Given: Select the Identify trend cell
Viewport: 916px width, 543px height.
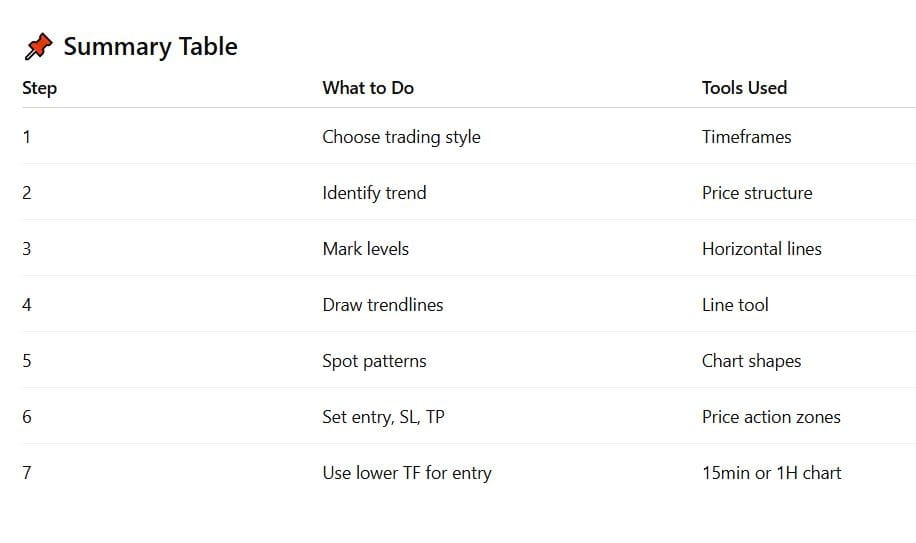Looking at the screenshot, I should (374, 193).
